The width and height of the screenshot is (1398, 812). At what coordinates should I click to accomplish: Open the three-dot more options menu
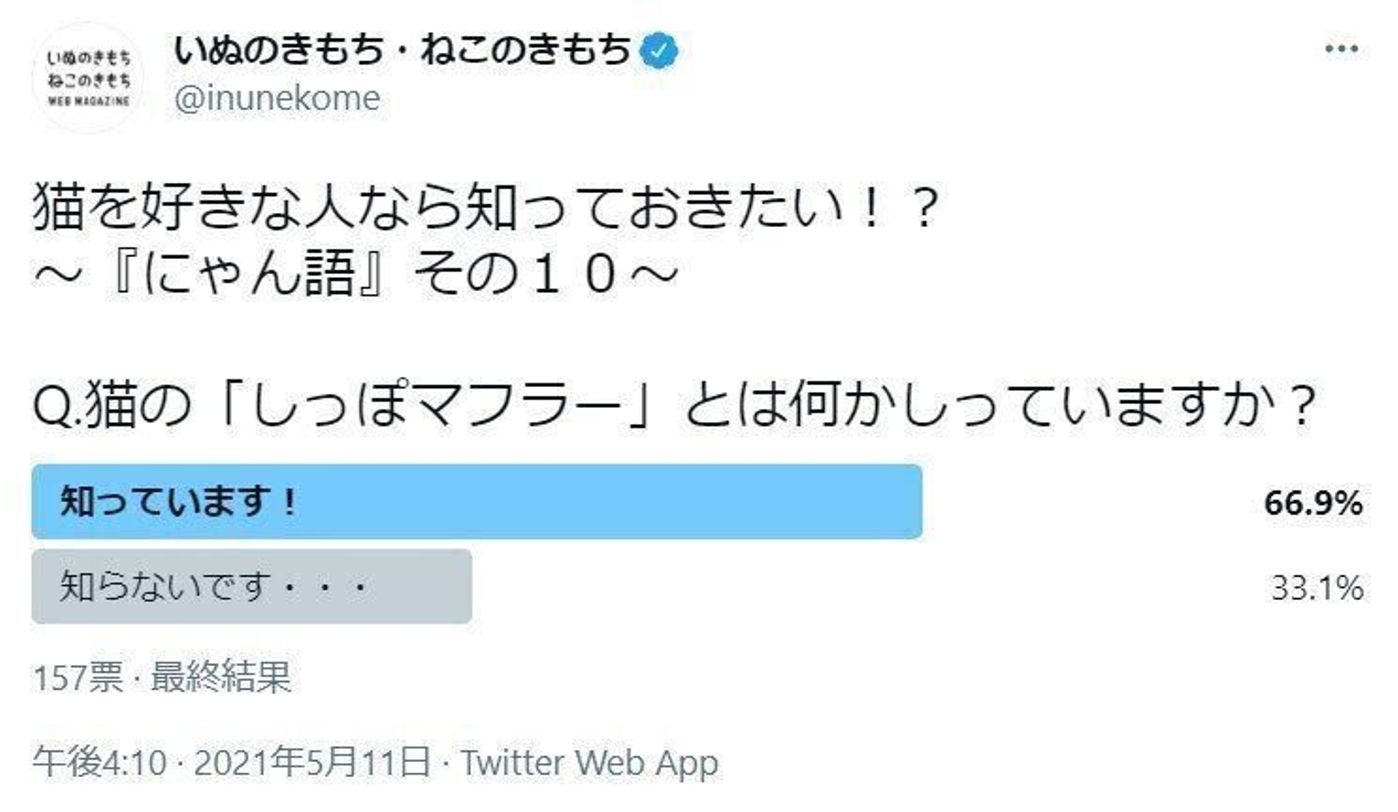[x=1341, y=49]
